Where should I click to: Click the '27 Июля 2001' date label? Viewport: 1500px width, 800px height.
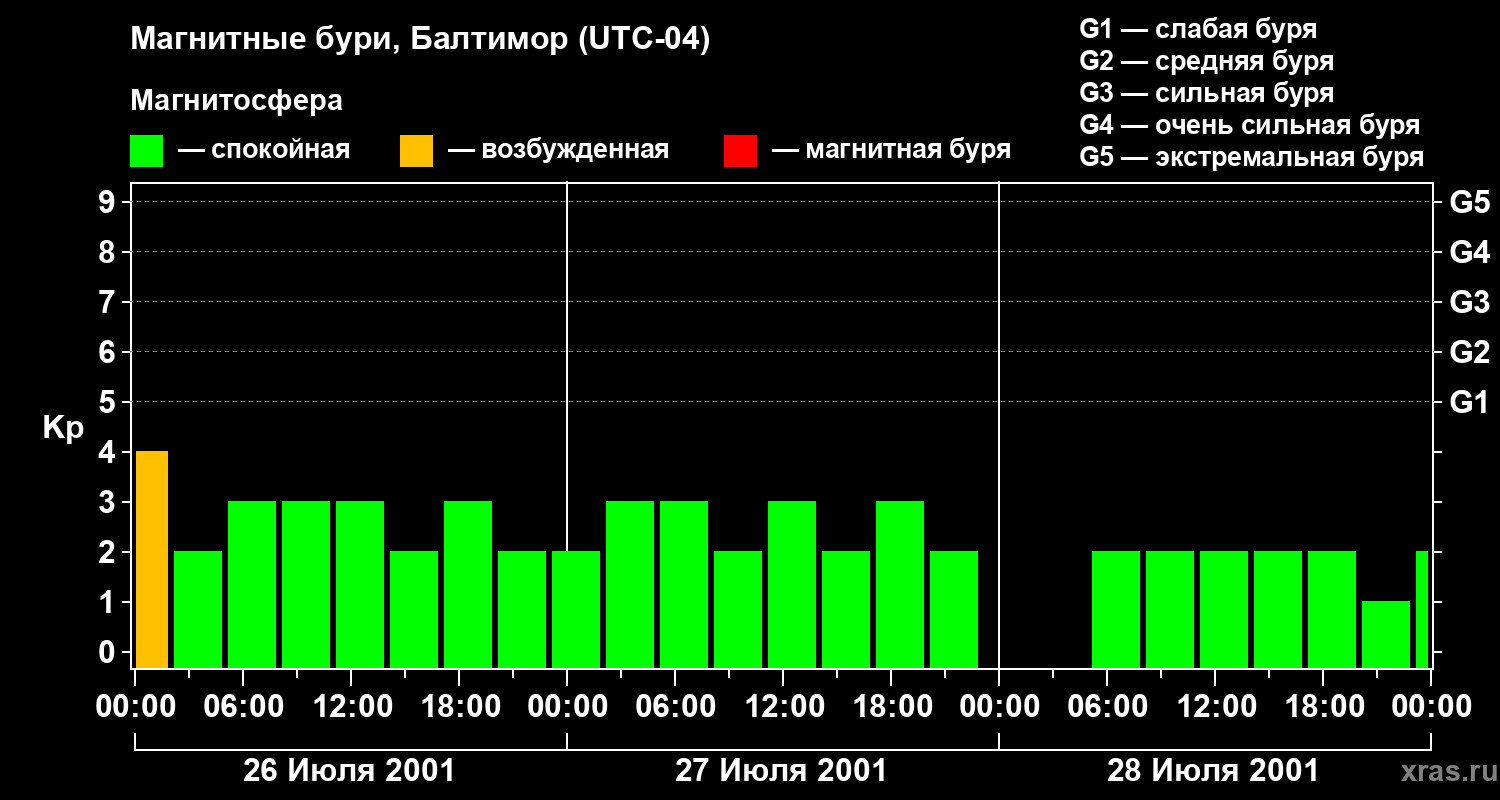pos(781,771)
